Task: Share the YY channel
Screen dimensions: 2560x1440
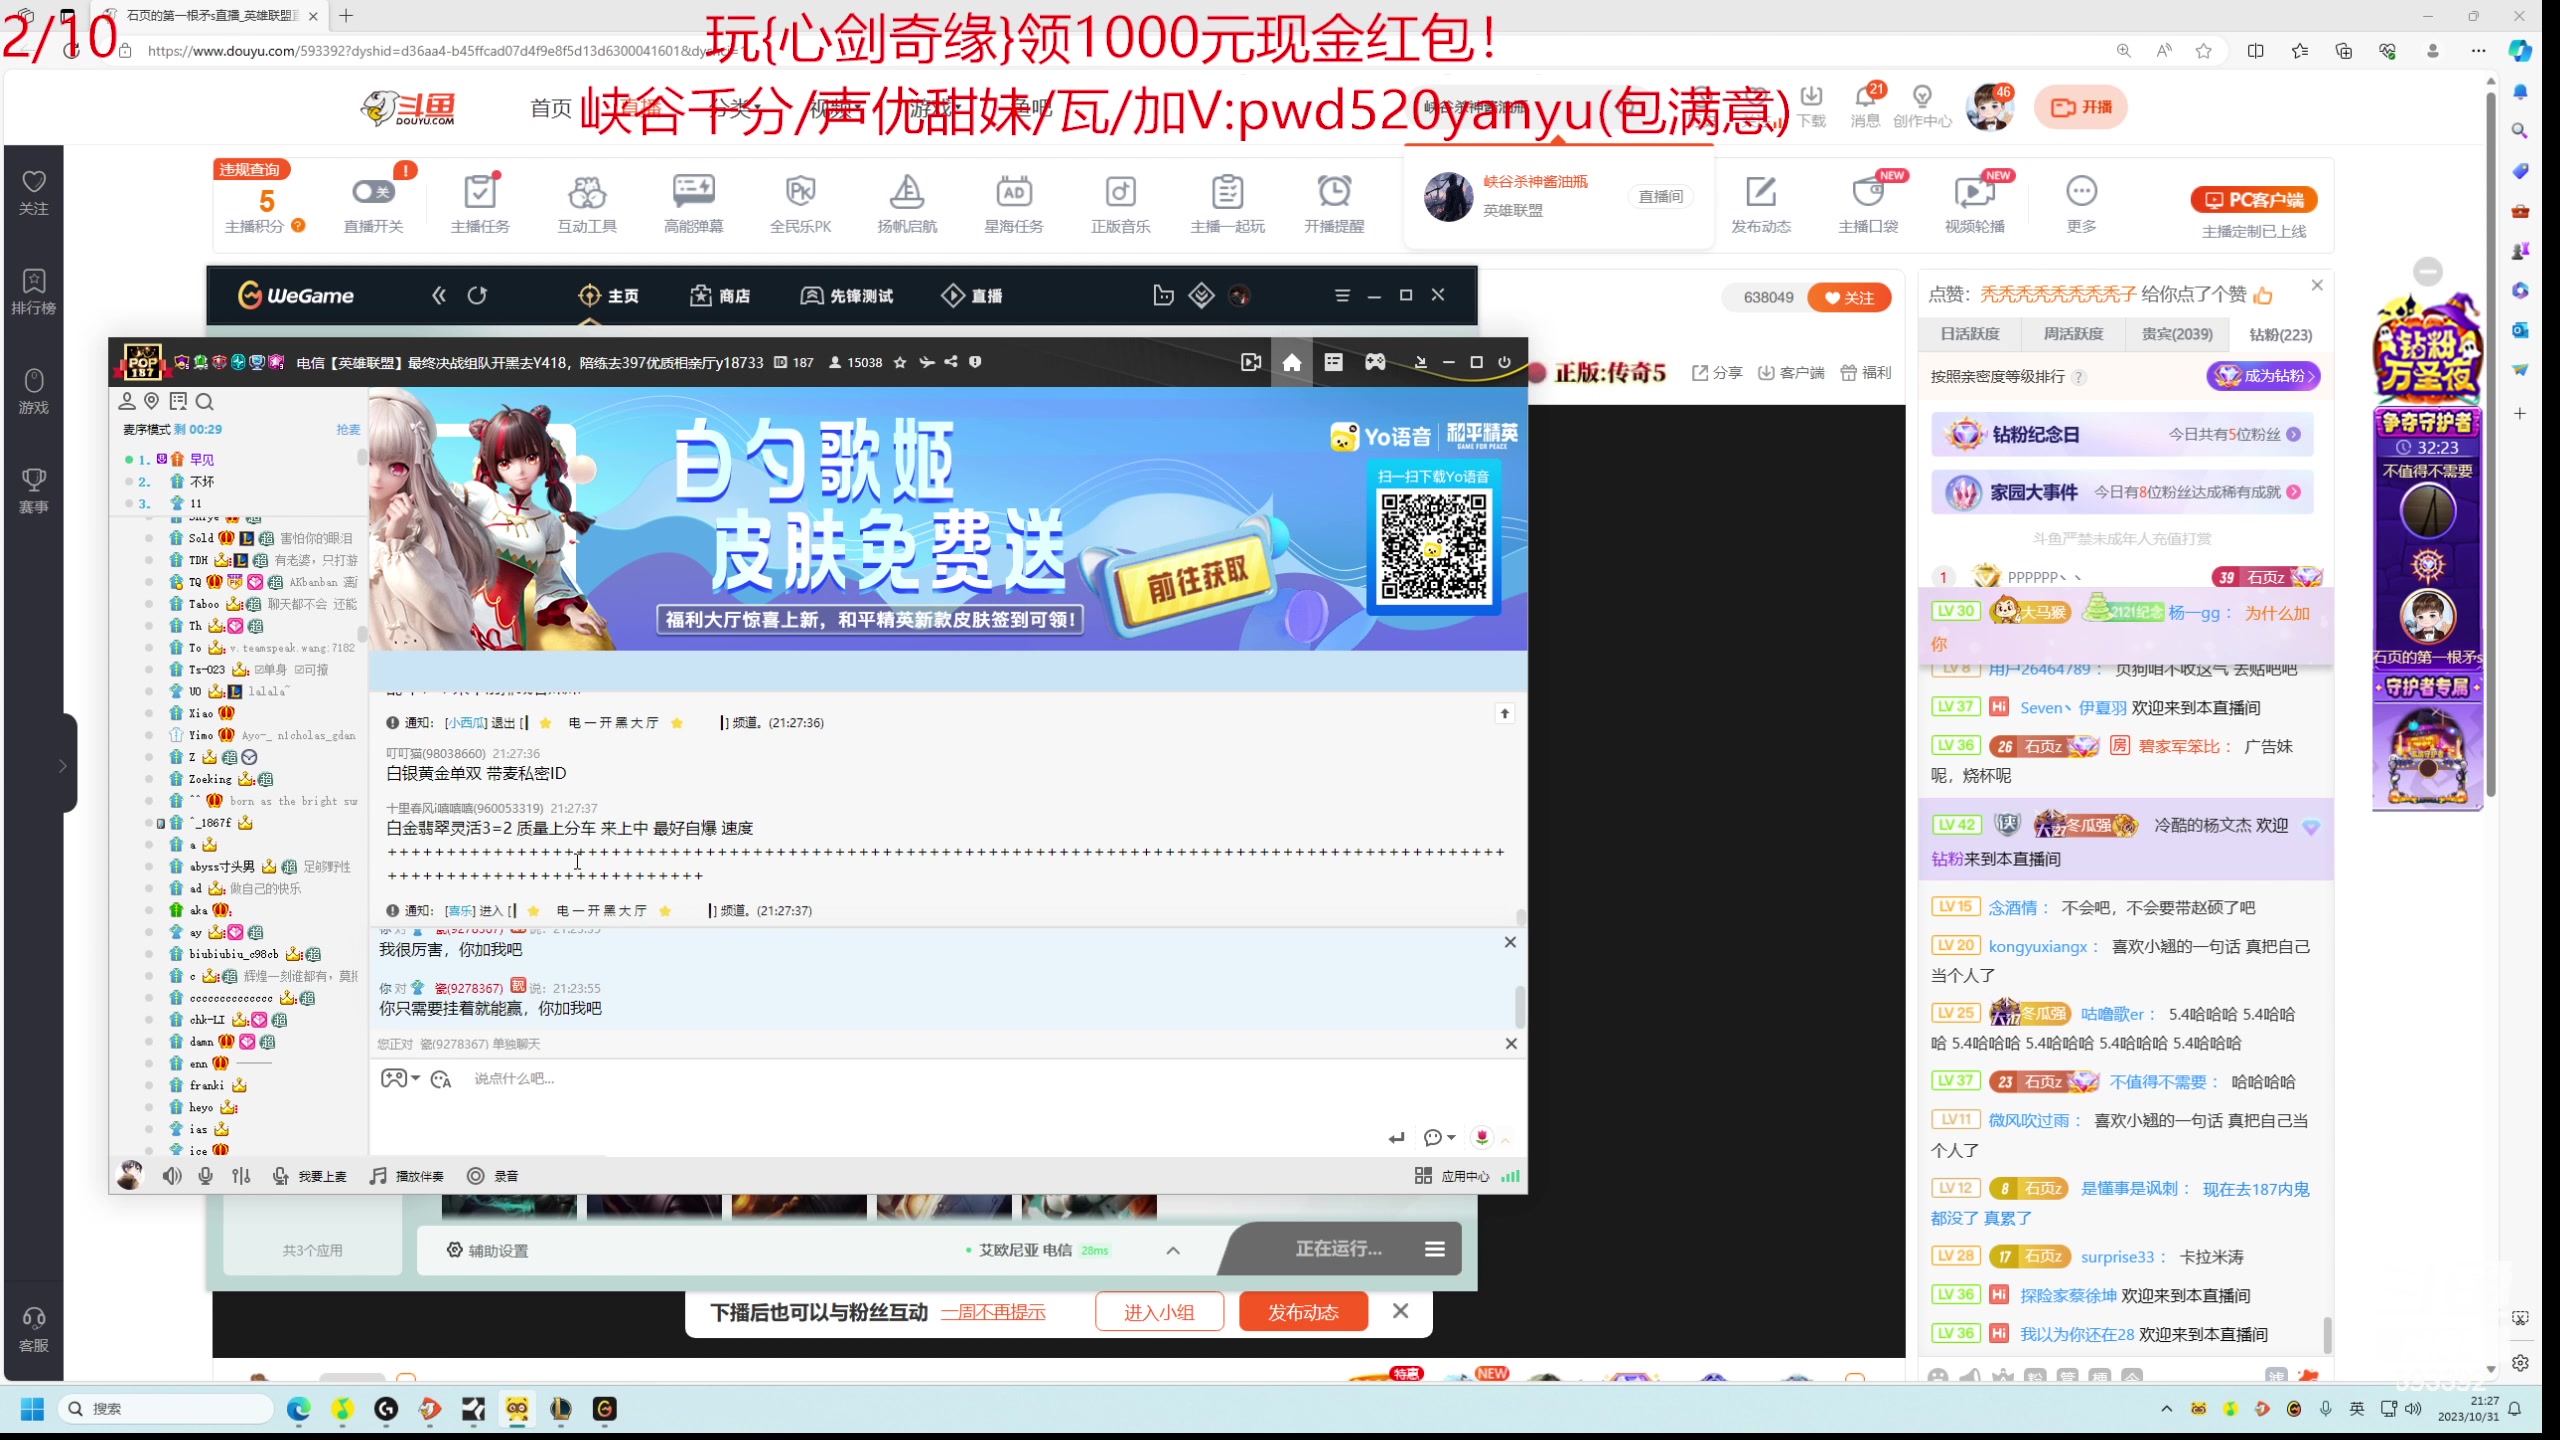Action: (x=951, y=362)
